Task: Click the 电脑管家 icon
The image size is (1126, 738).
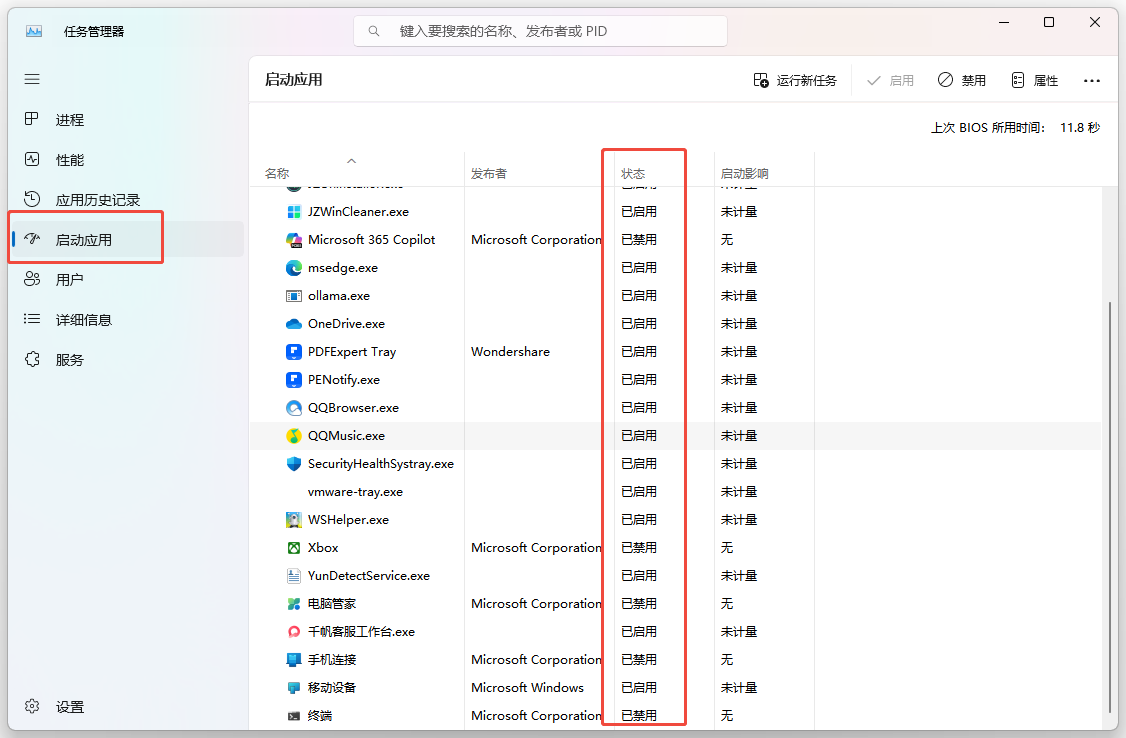Action: (294, 604)
